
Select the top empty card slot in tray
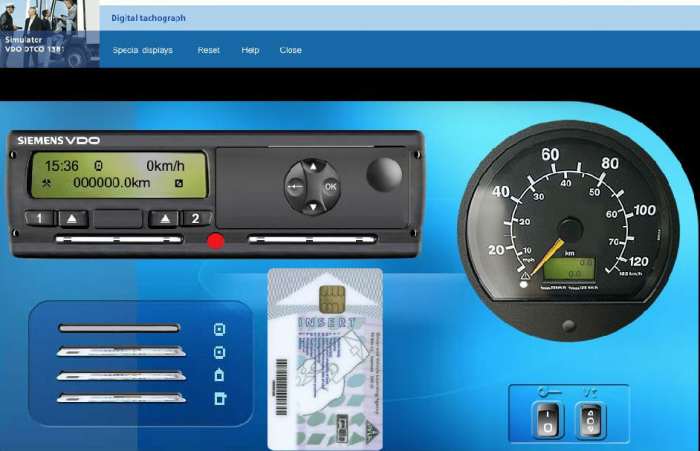point(119,328)
